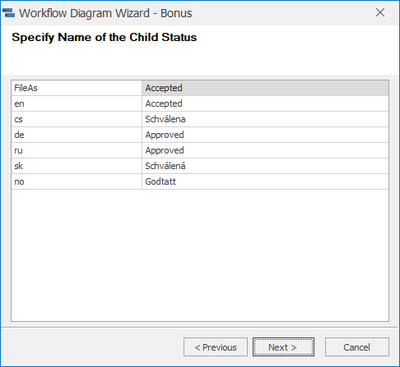Select the de translation cell Approved
This screenshot has height=367, width=400.
tap(265, 135)
